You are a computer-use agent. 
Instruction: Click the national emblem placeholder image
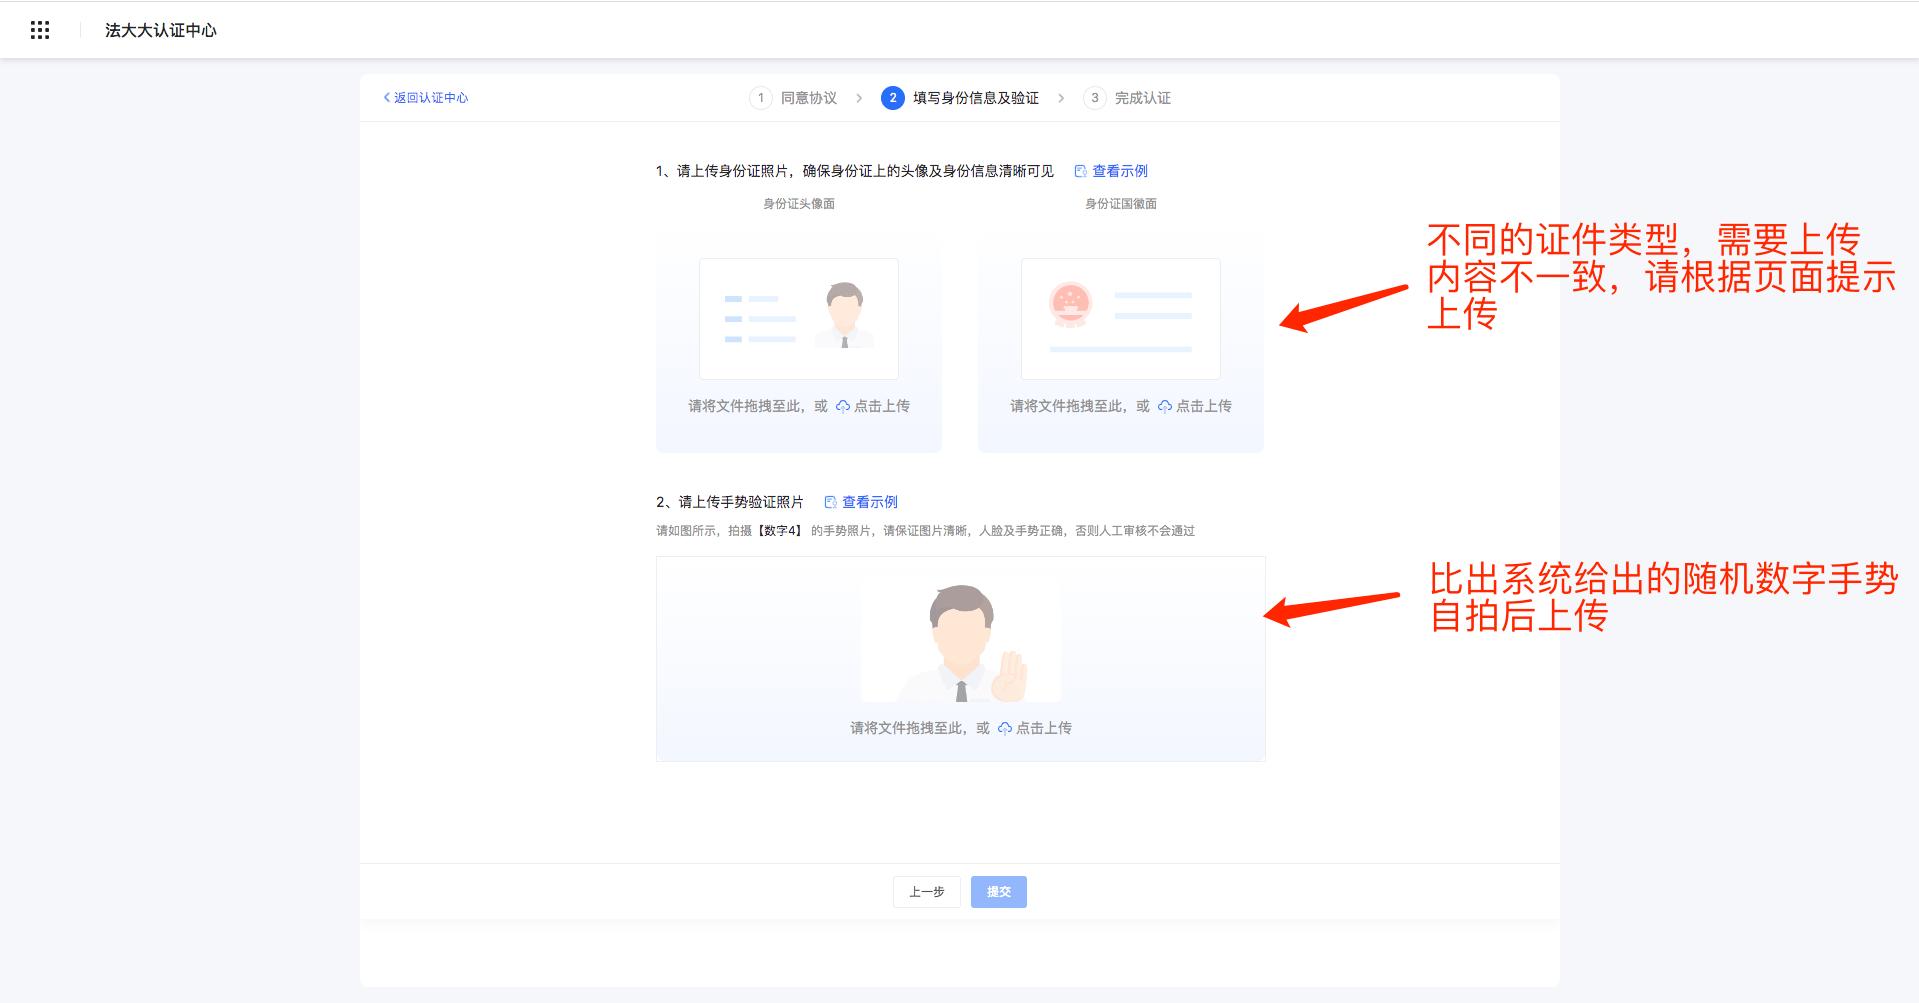click(x=1120, y=318)
